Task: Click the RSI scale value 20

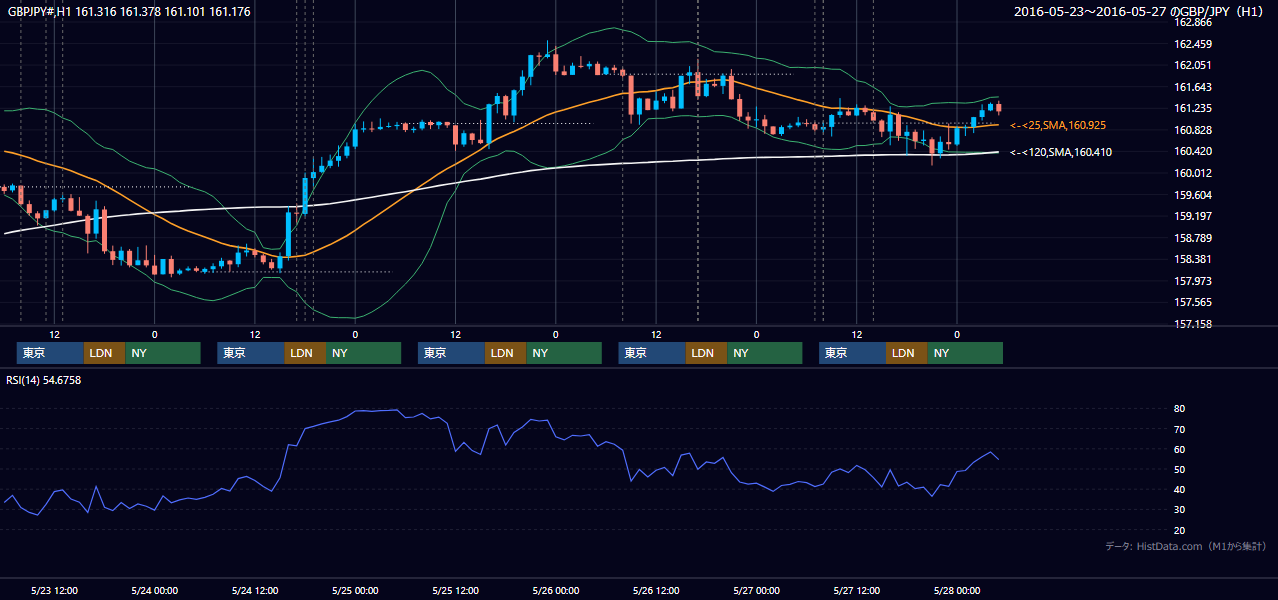Action: point(1180,530)
